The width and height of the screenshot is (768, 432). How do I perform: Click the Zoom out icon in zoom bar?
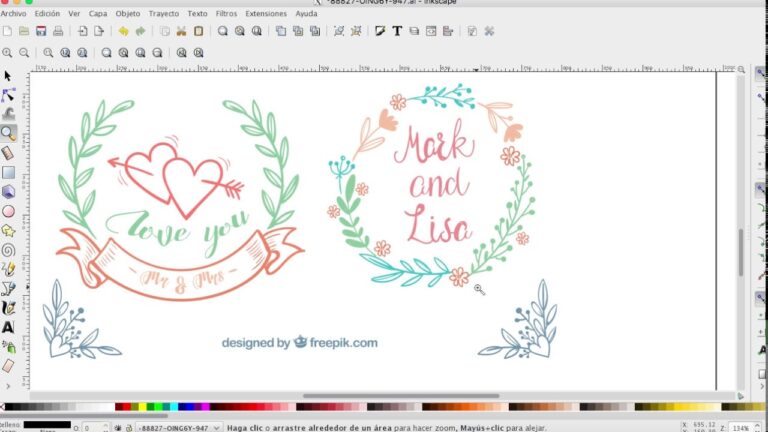(24, 52)
